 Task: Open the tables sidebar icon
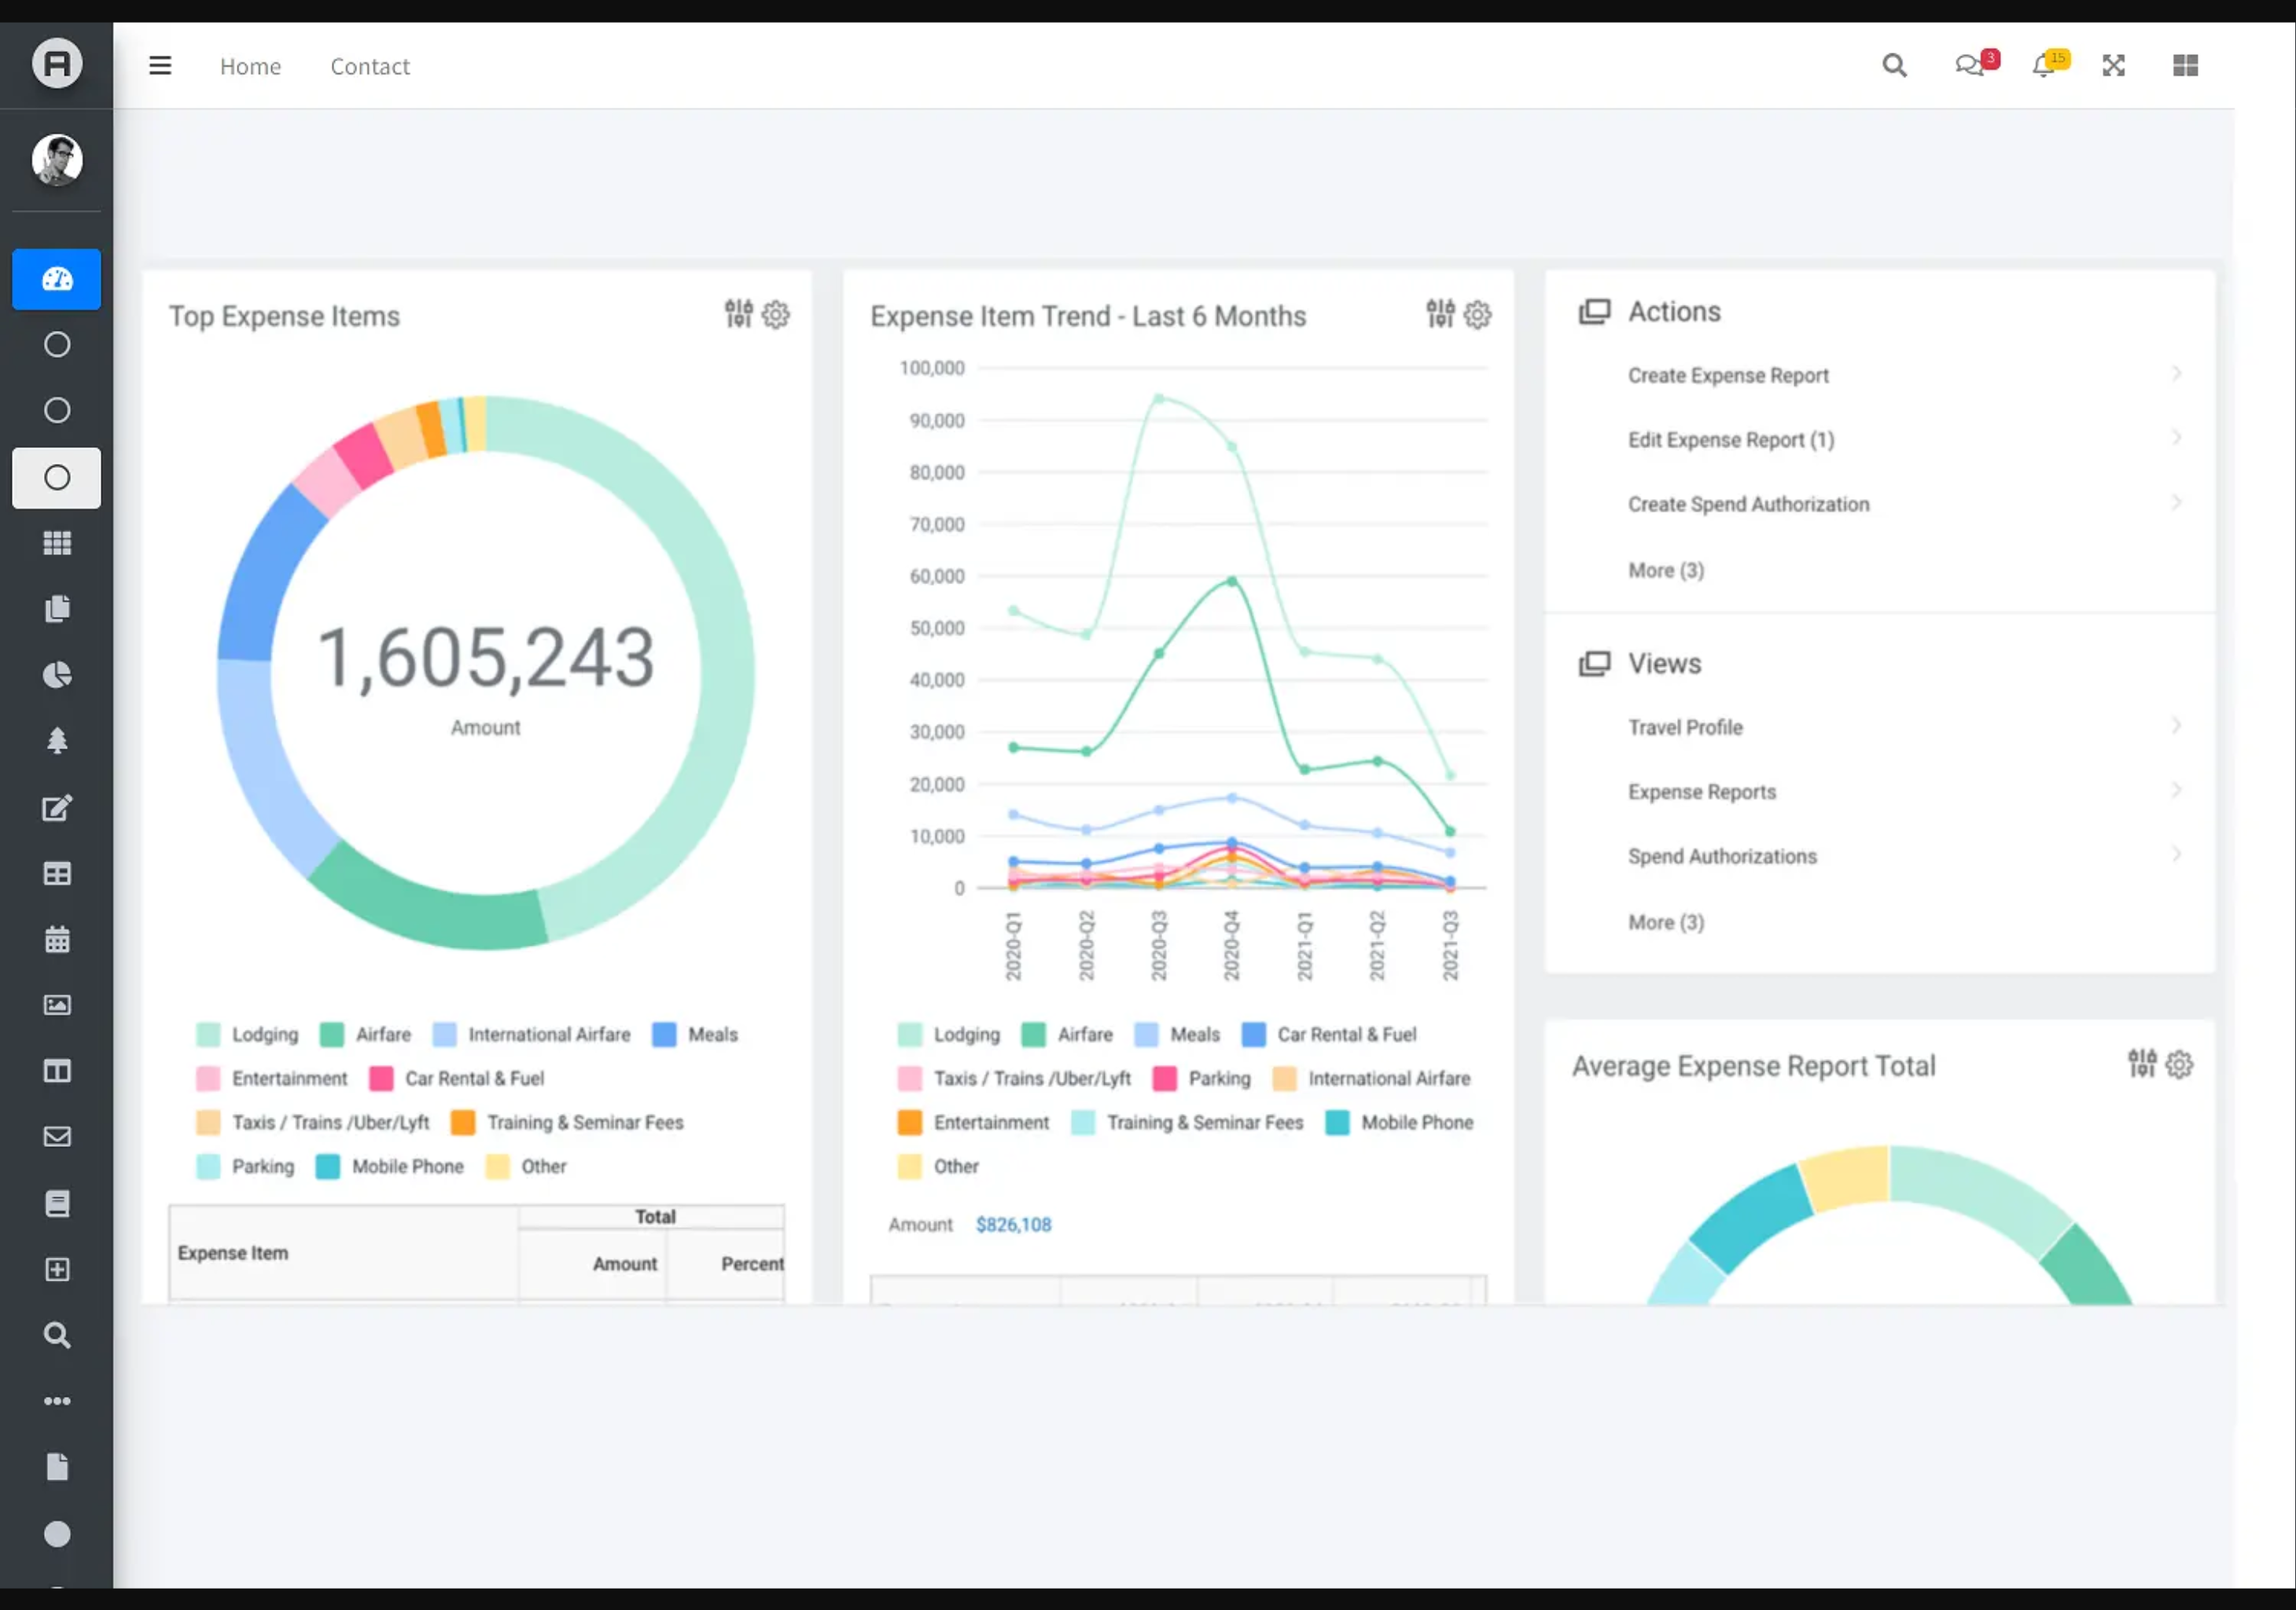[x=57, y=873]
